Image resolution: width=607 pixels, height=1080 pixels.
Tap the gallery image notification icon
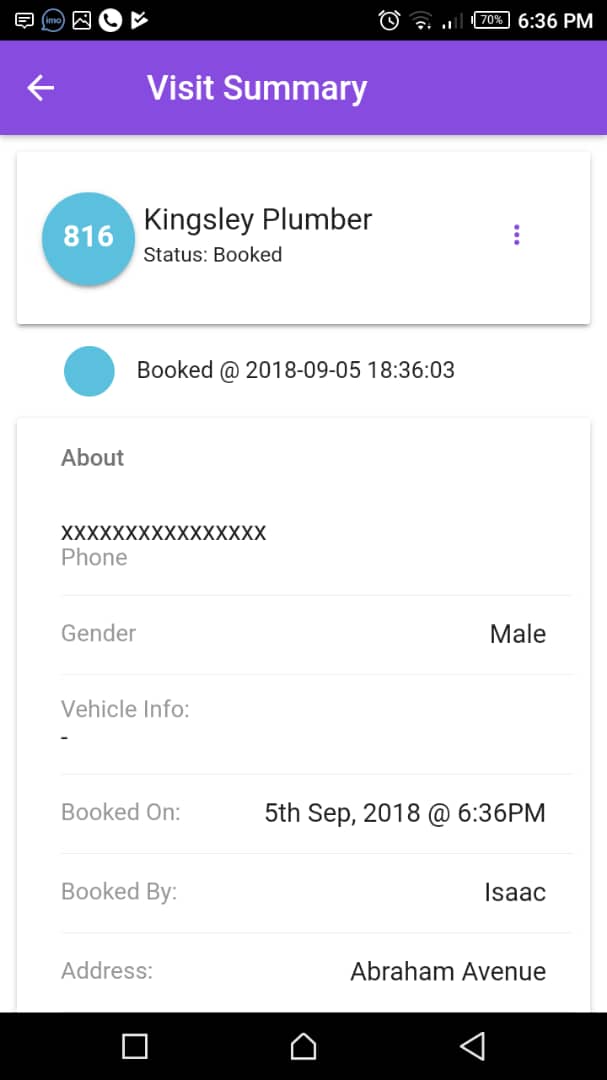82,19
